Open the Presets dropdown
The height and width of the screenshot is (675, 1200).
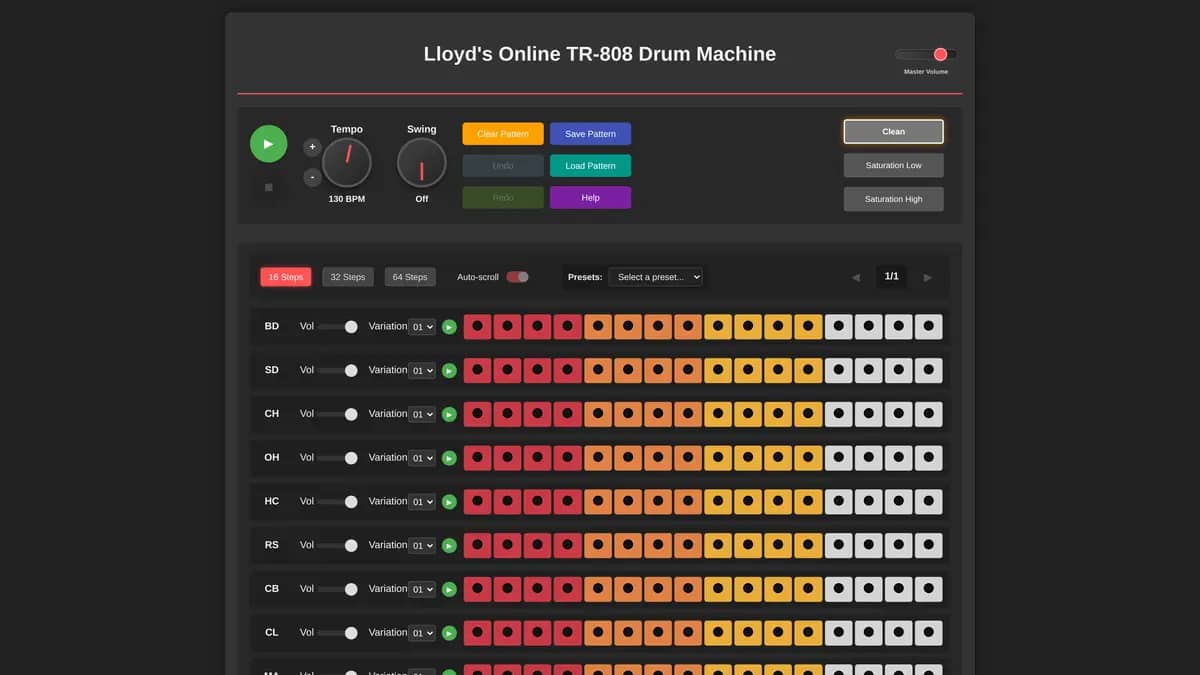pos(655,277)
